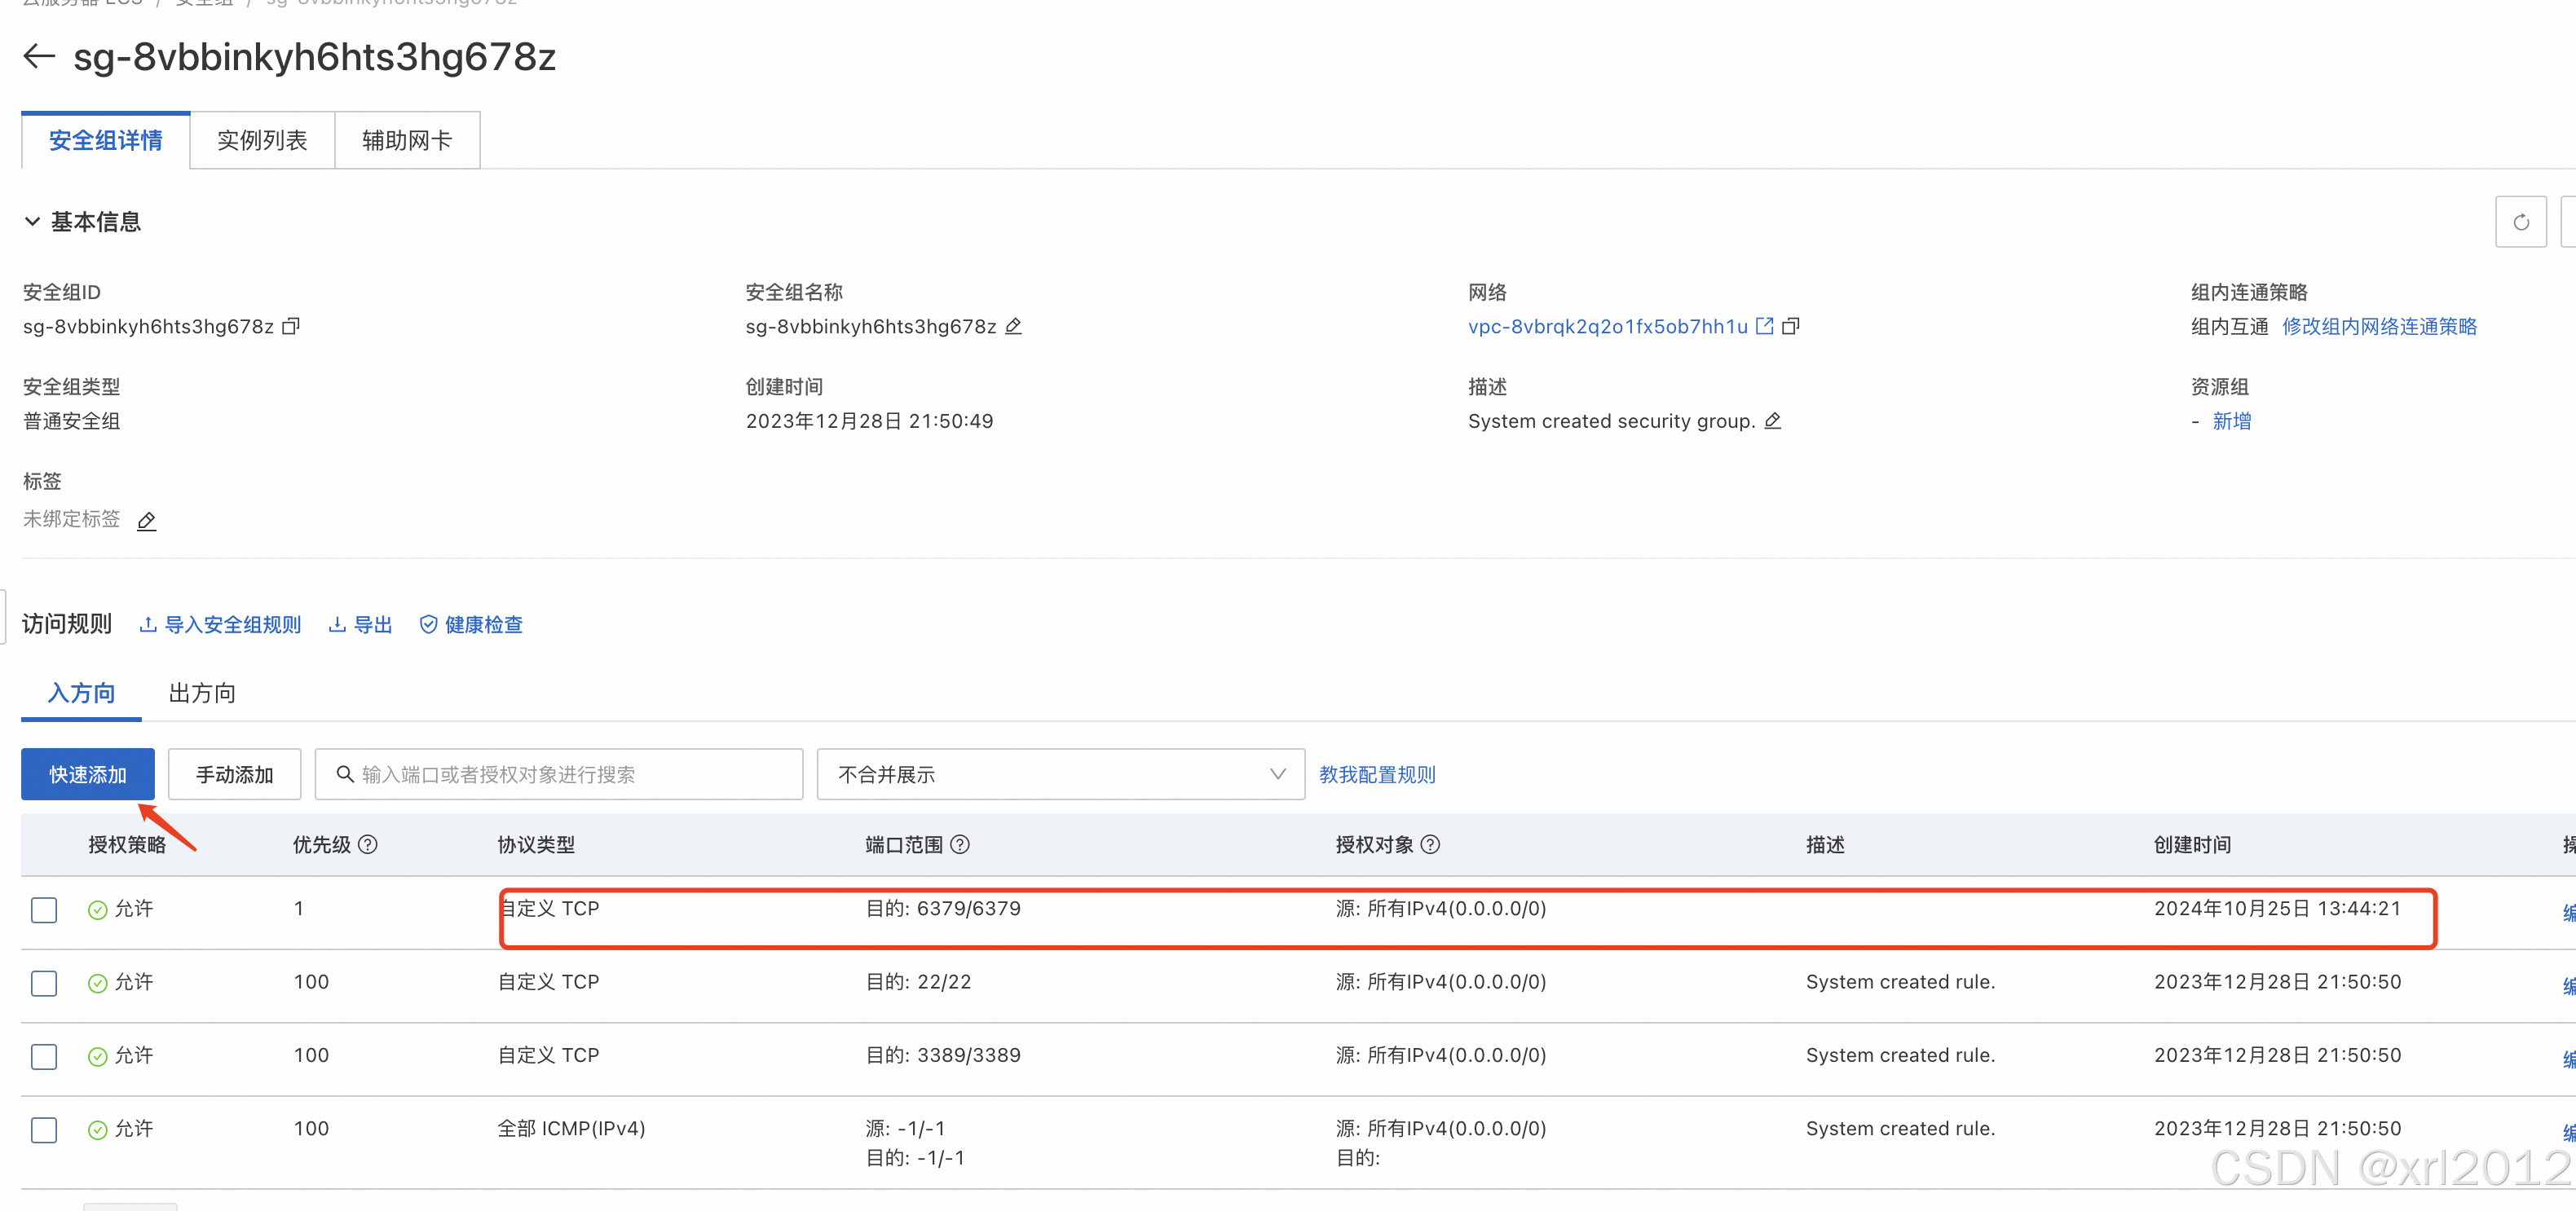
Task: Focus the port or object search field
Action: click(x=559, y=774)
